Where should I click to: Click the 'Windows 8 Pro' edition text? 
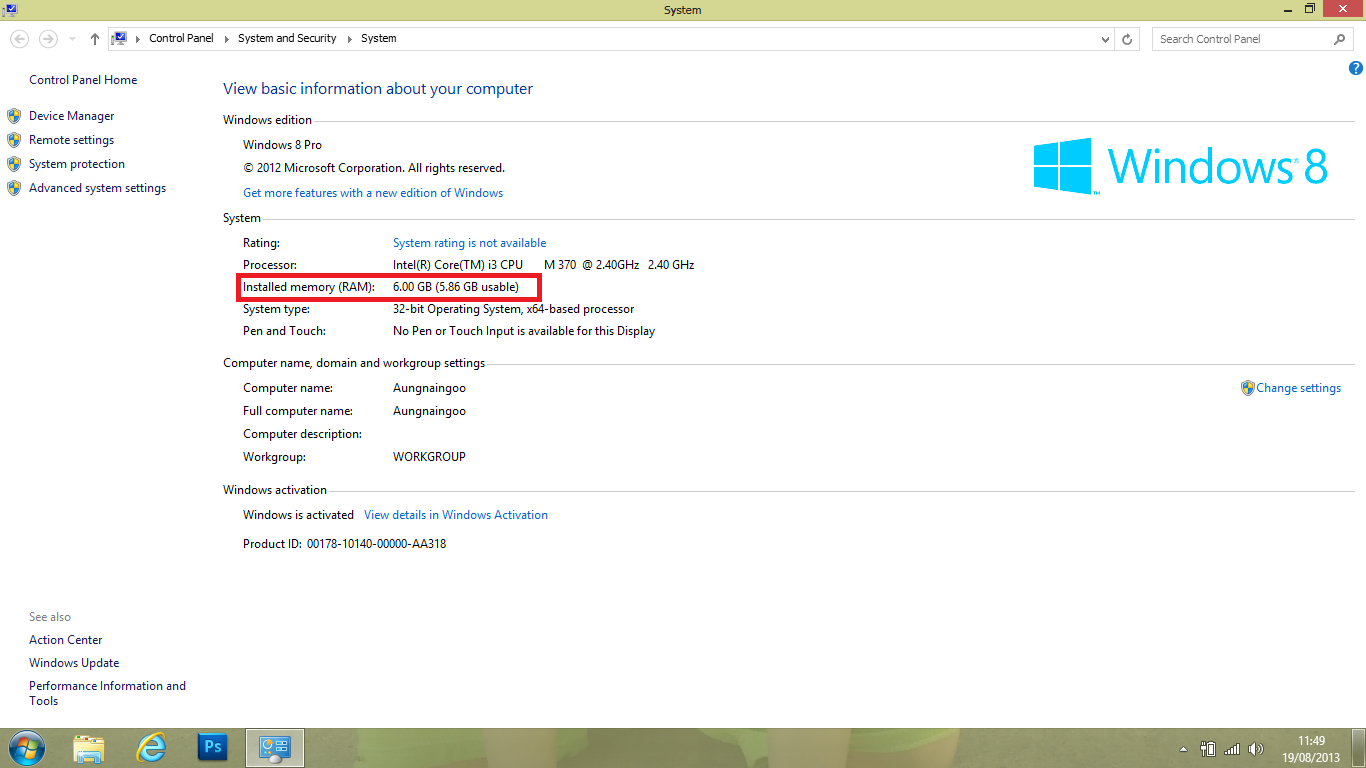click(282, 145)
